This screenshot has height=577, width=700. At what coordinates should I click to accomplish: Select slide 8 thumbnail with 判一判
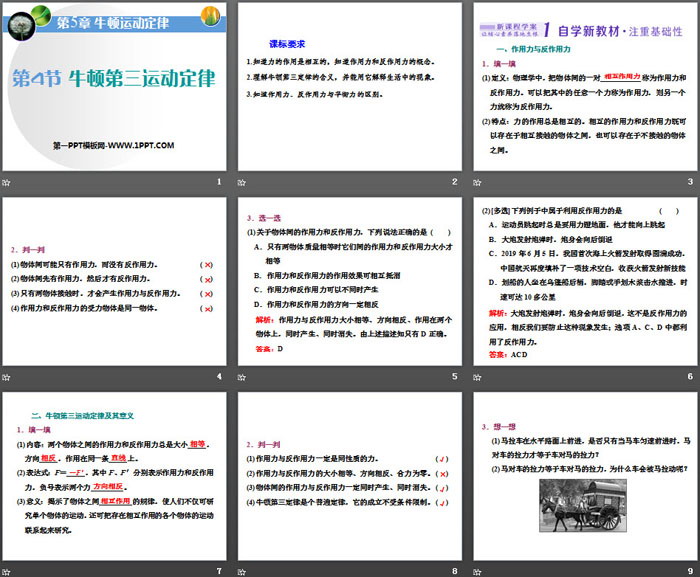[x=349, y=476]
